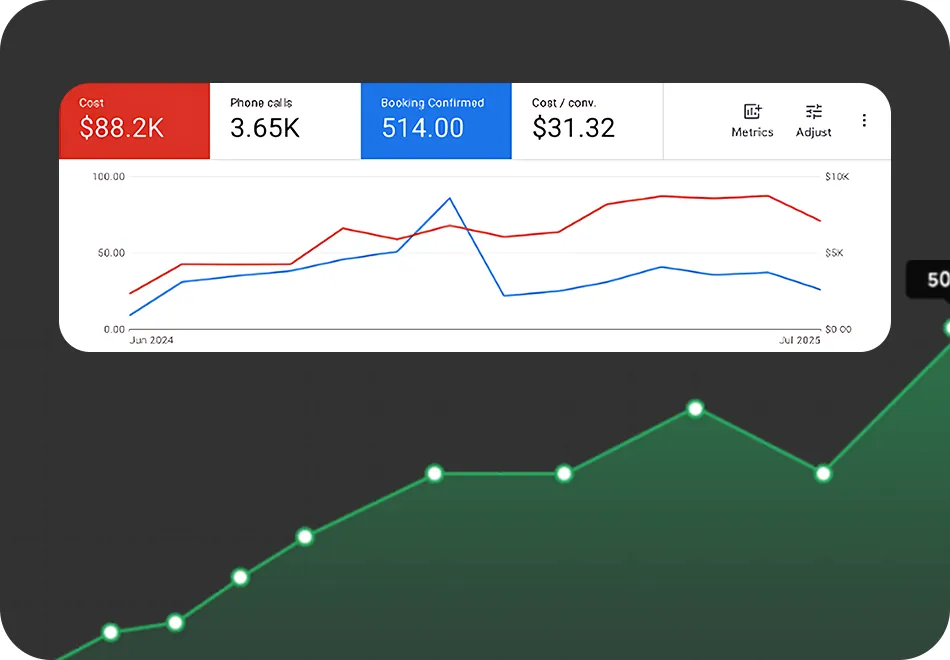Click the 50.00 left axis label
950x660 pixels.
(110, 253)
